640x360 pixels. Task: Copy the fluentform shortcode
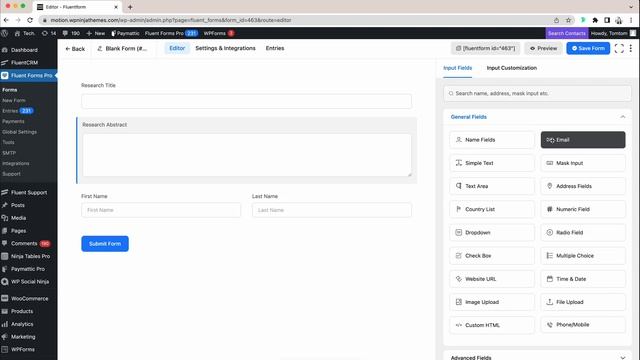485,48
